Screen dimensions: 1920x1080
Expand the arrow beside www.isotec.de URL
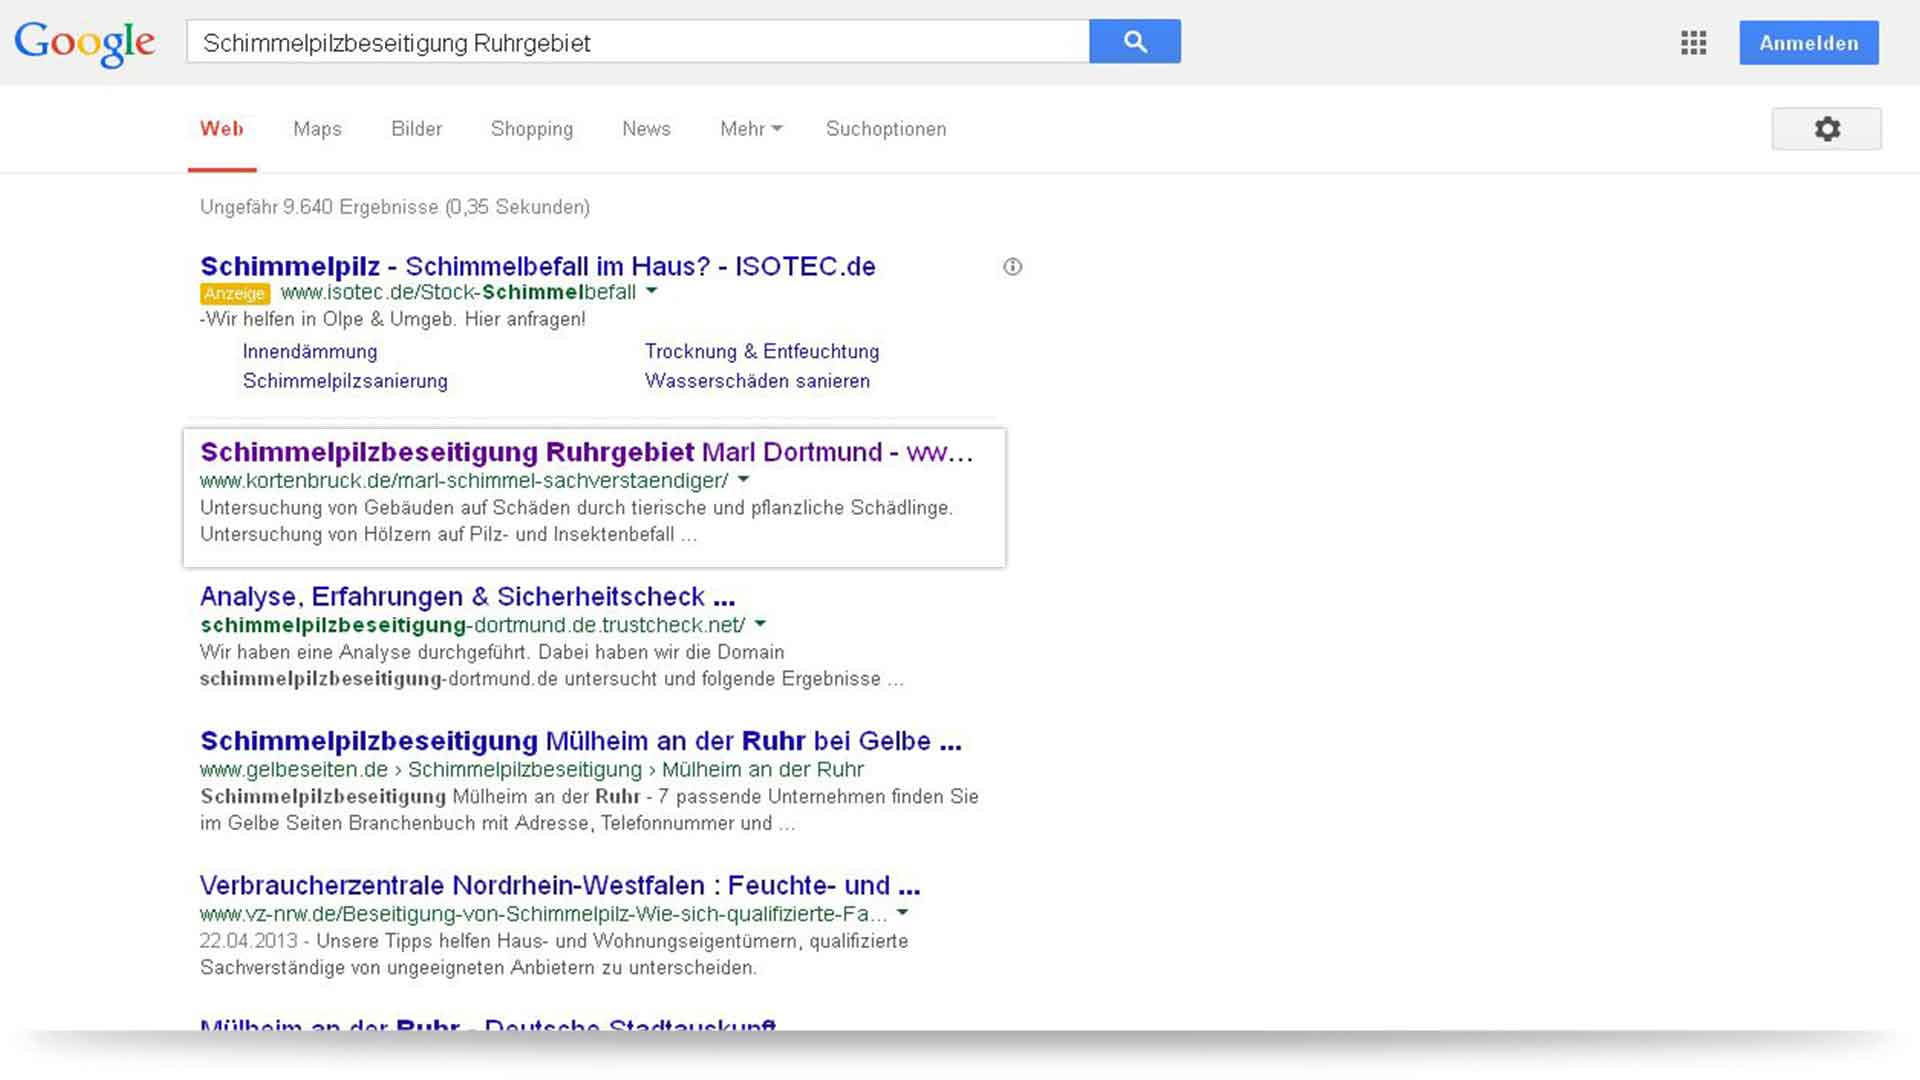(x=652, y=291)
